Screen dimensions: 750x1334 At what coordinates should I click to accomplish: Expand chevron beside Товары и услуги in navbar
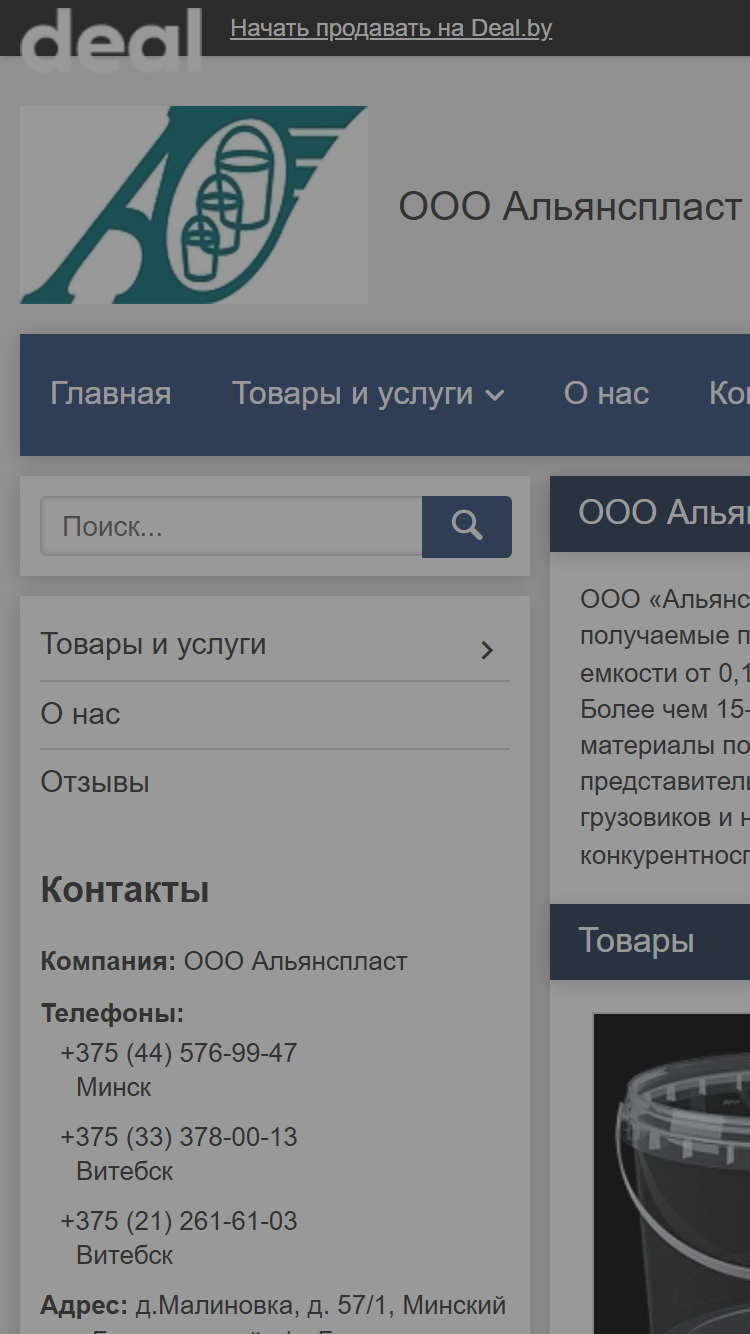(495, 396)
